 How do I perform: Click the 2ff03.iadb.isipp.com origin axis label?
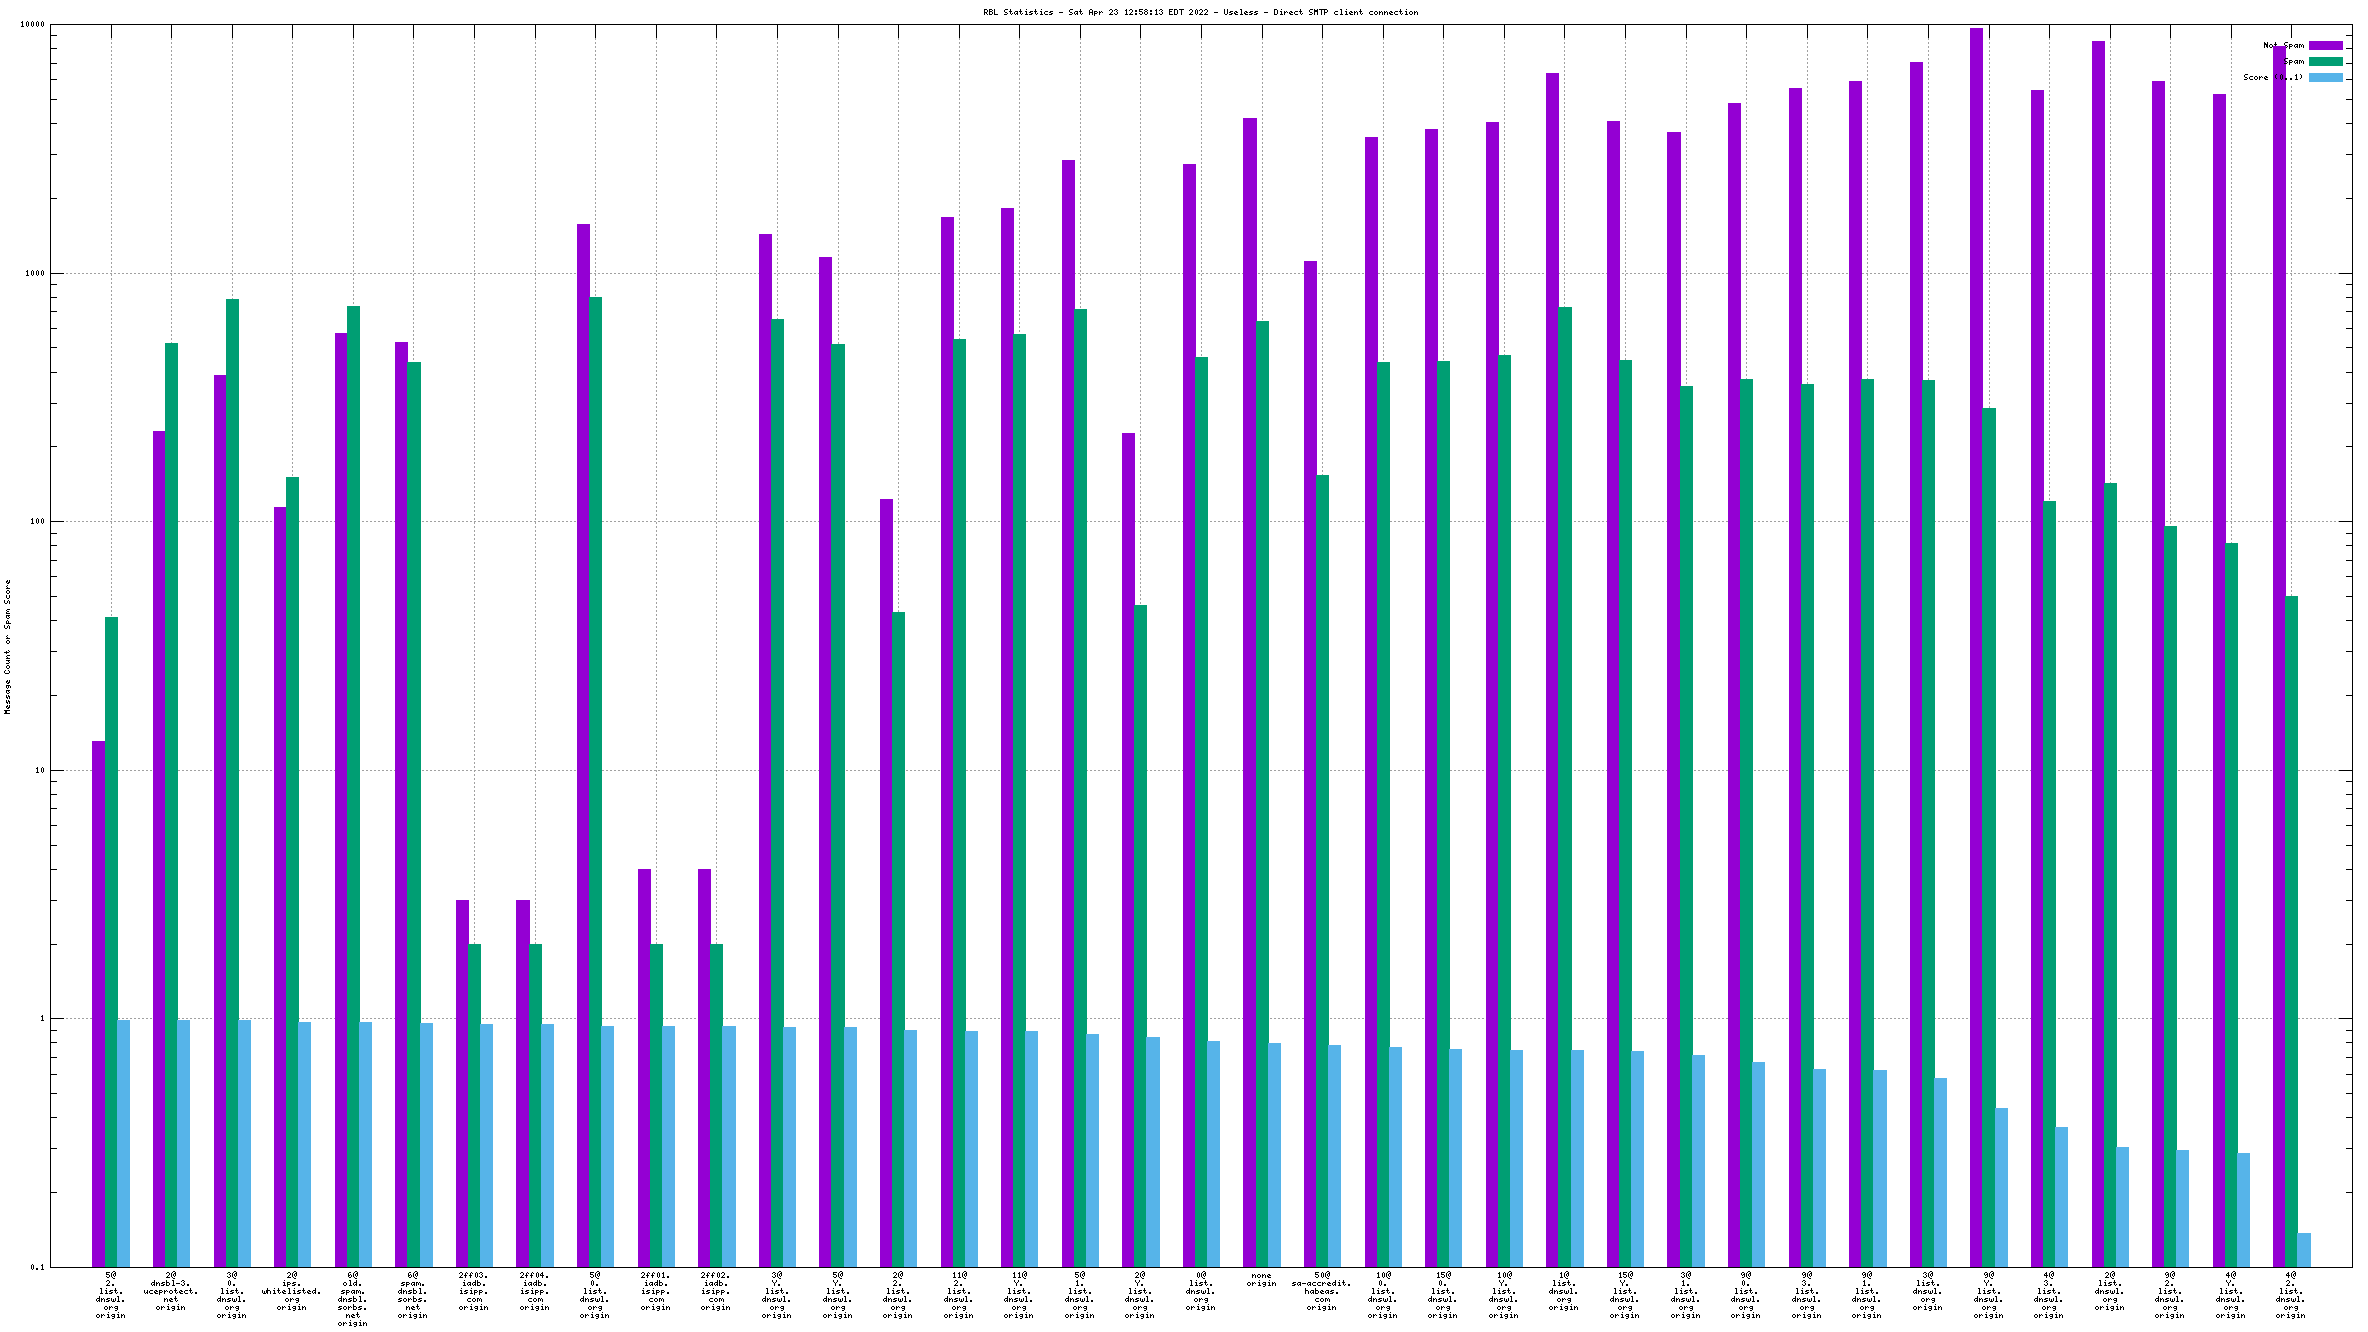[474, 1291]
